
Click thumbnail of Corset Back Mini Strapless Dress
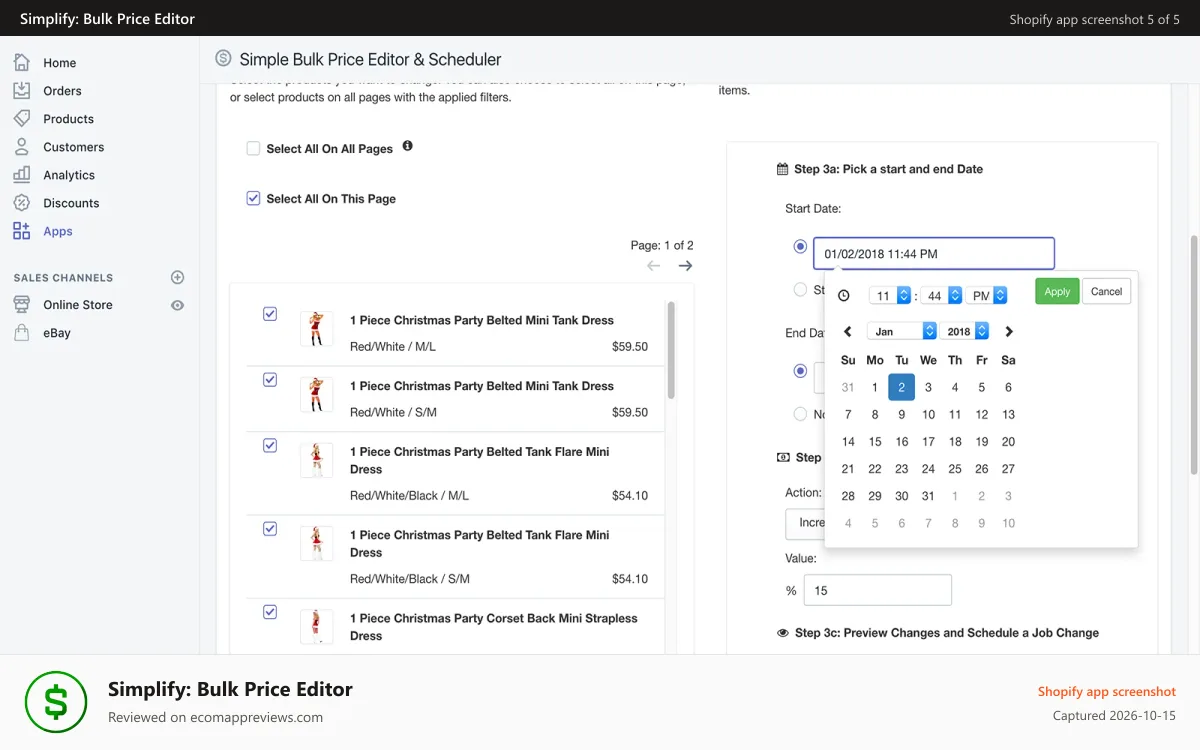[x=317, y=625]
